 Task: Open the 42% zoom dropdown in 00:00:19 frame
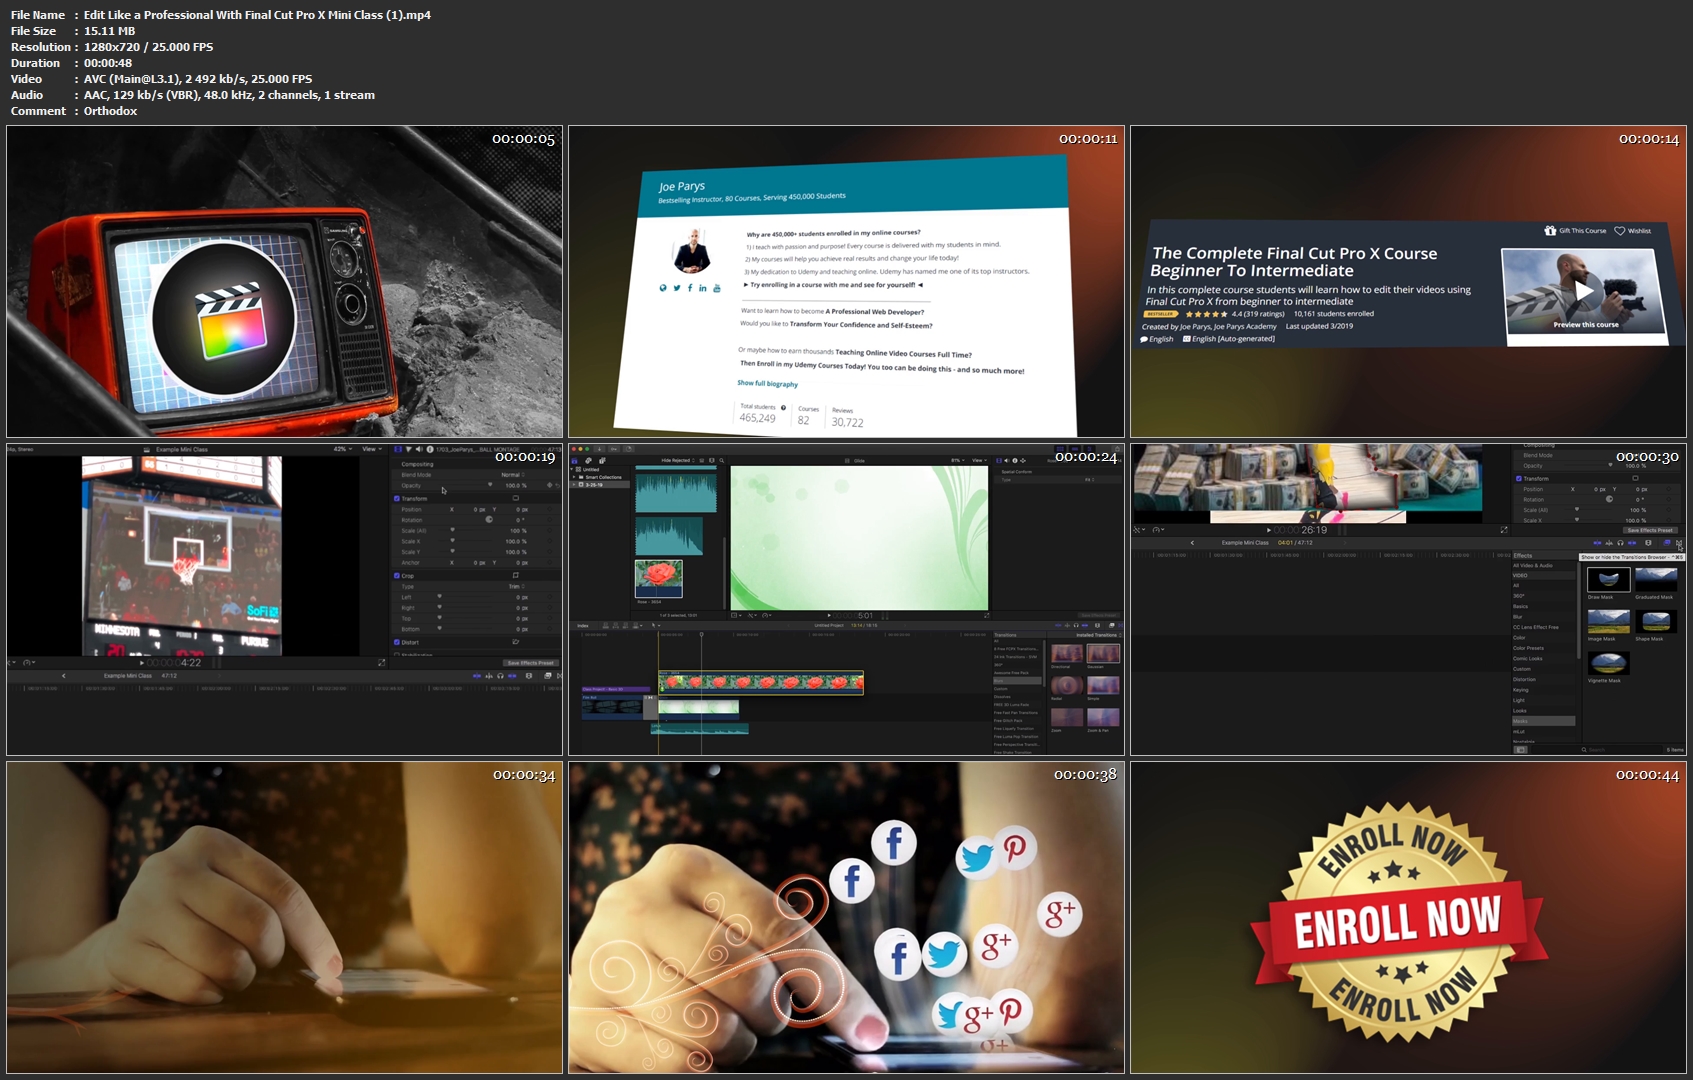[343, 449]
